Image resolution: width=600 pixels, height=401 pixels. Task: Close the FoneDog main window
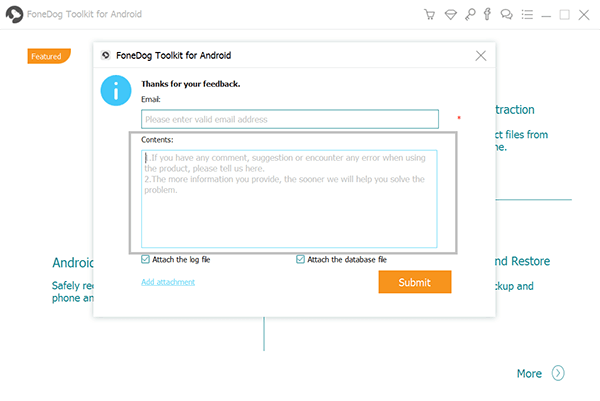click(584, 15)
